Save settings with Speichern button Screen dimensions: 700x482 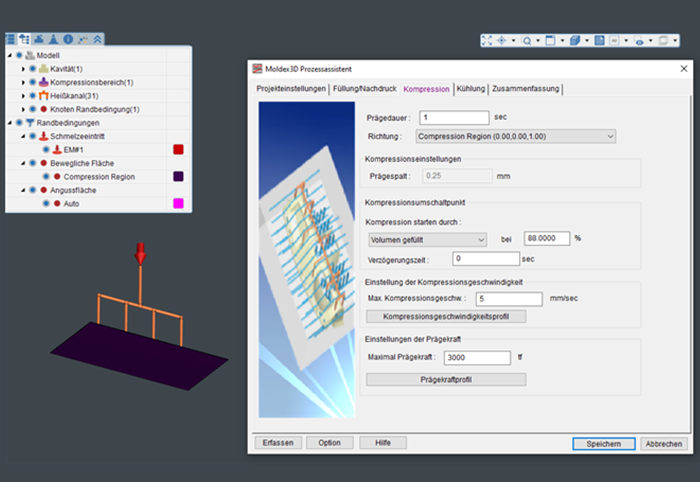click(604, 444)
